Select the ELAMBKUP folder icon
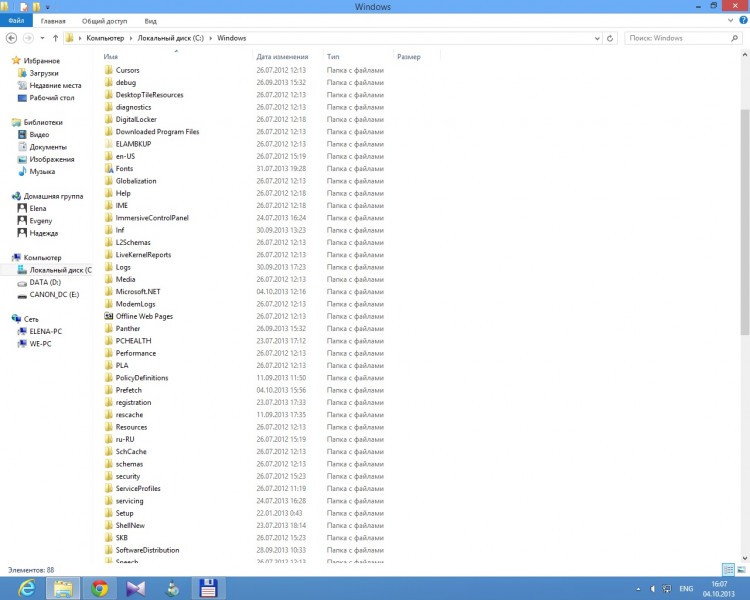The height and width of the screenshot is (600, 750). point(109,144)
